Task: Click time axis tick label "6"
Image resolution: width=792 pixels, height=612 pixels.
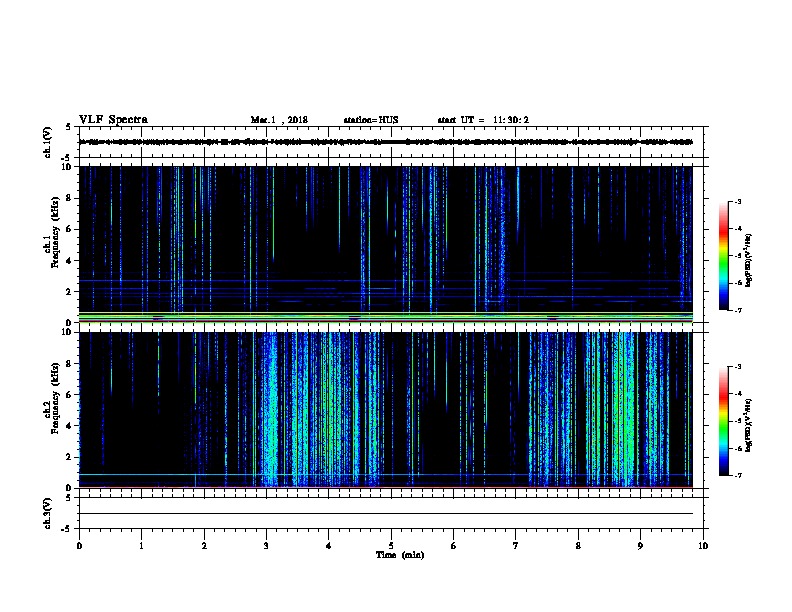Action: point(453,546)
